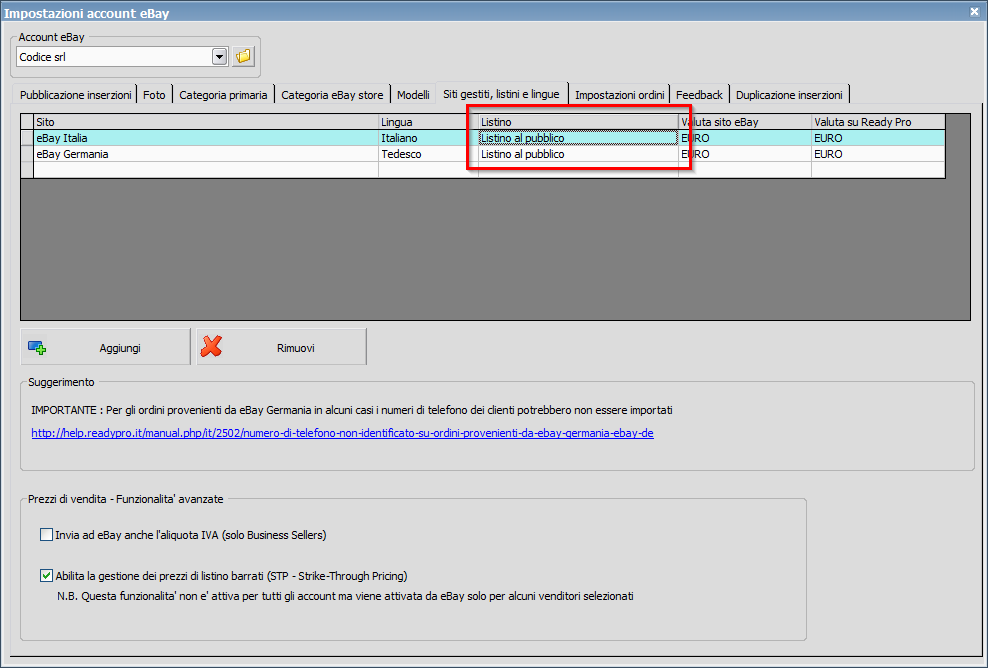Click the Aggiungi button
This screenshot has width=988, height=668.
click(x=105, y=347)
